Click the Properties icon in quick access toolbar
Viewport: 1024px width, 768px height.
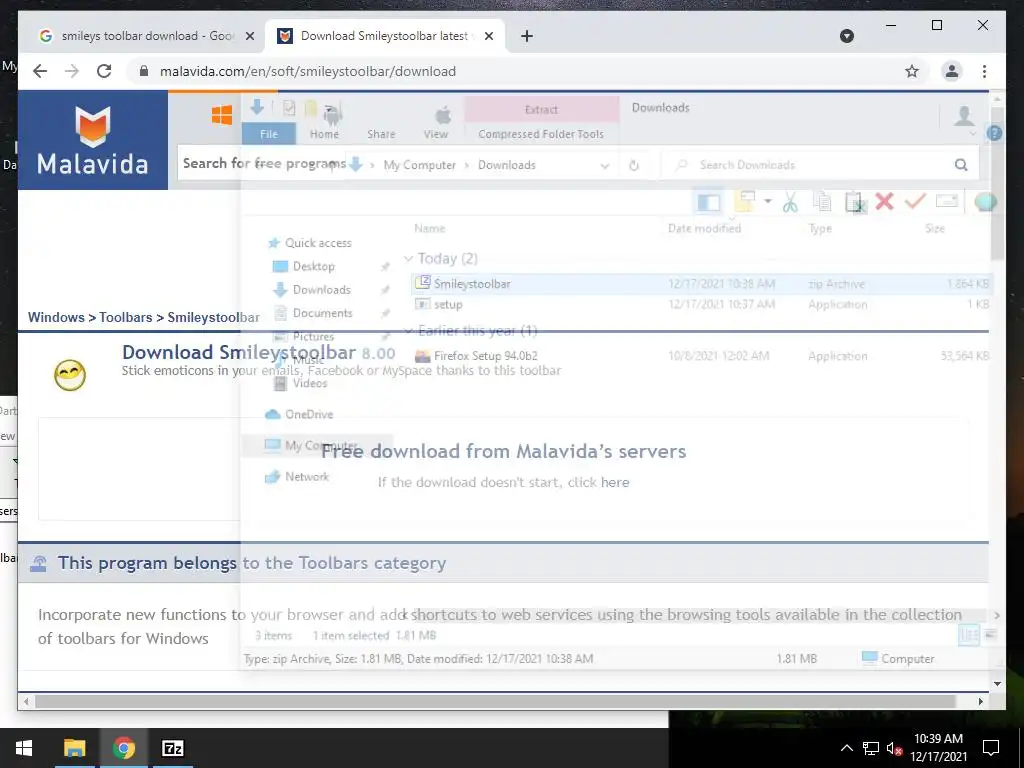click(x=289, y=108)
